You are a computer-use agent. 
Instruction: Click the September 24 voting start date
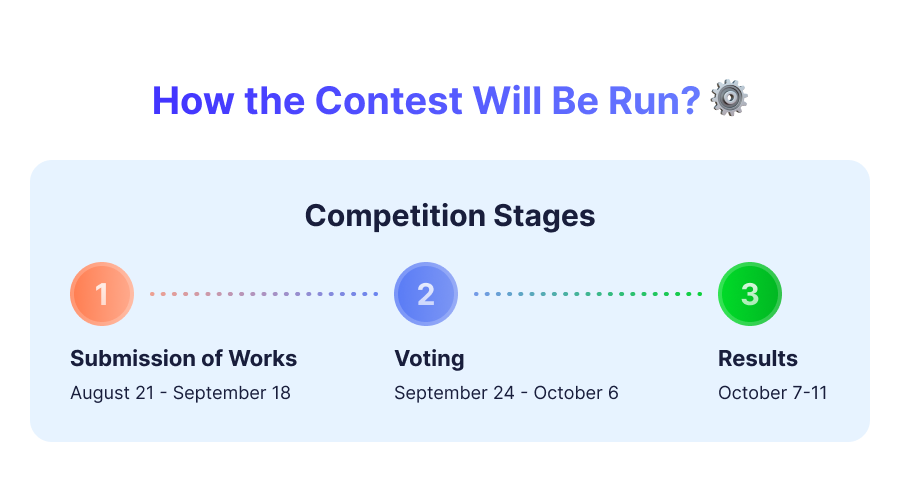(454, 393)
